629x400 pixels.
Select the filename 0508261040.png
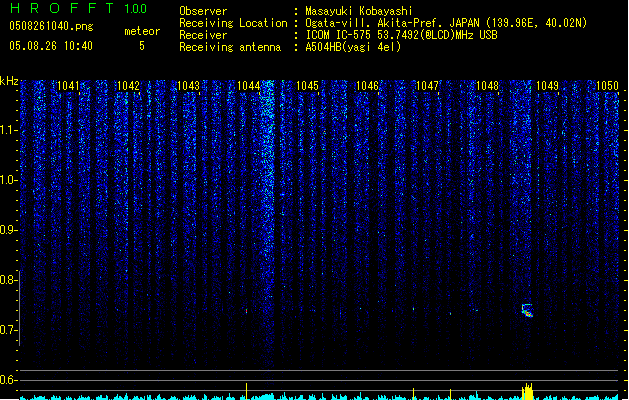(x=51, y=26)
